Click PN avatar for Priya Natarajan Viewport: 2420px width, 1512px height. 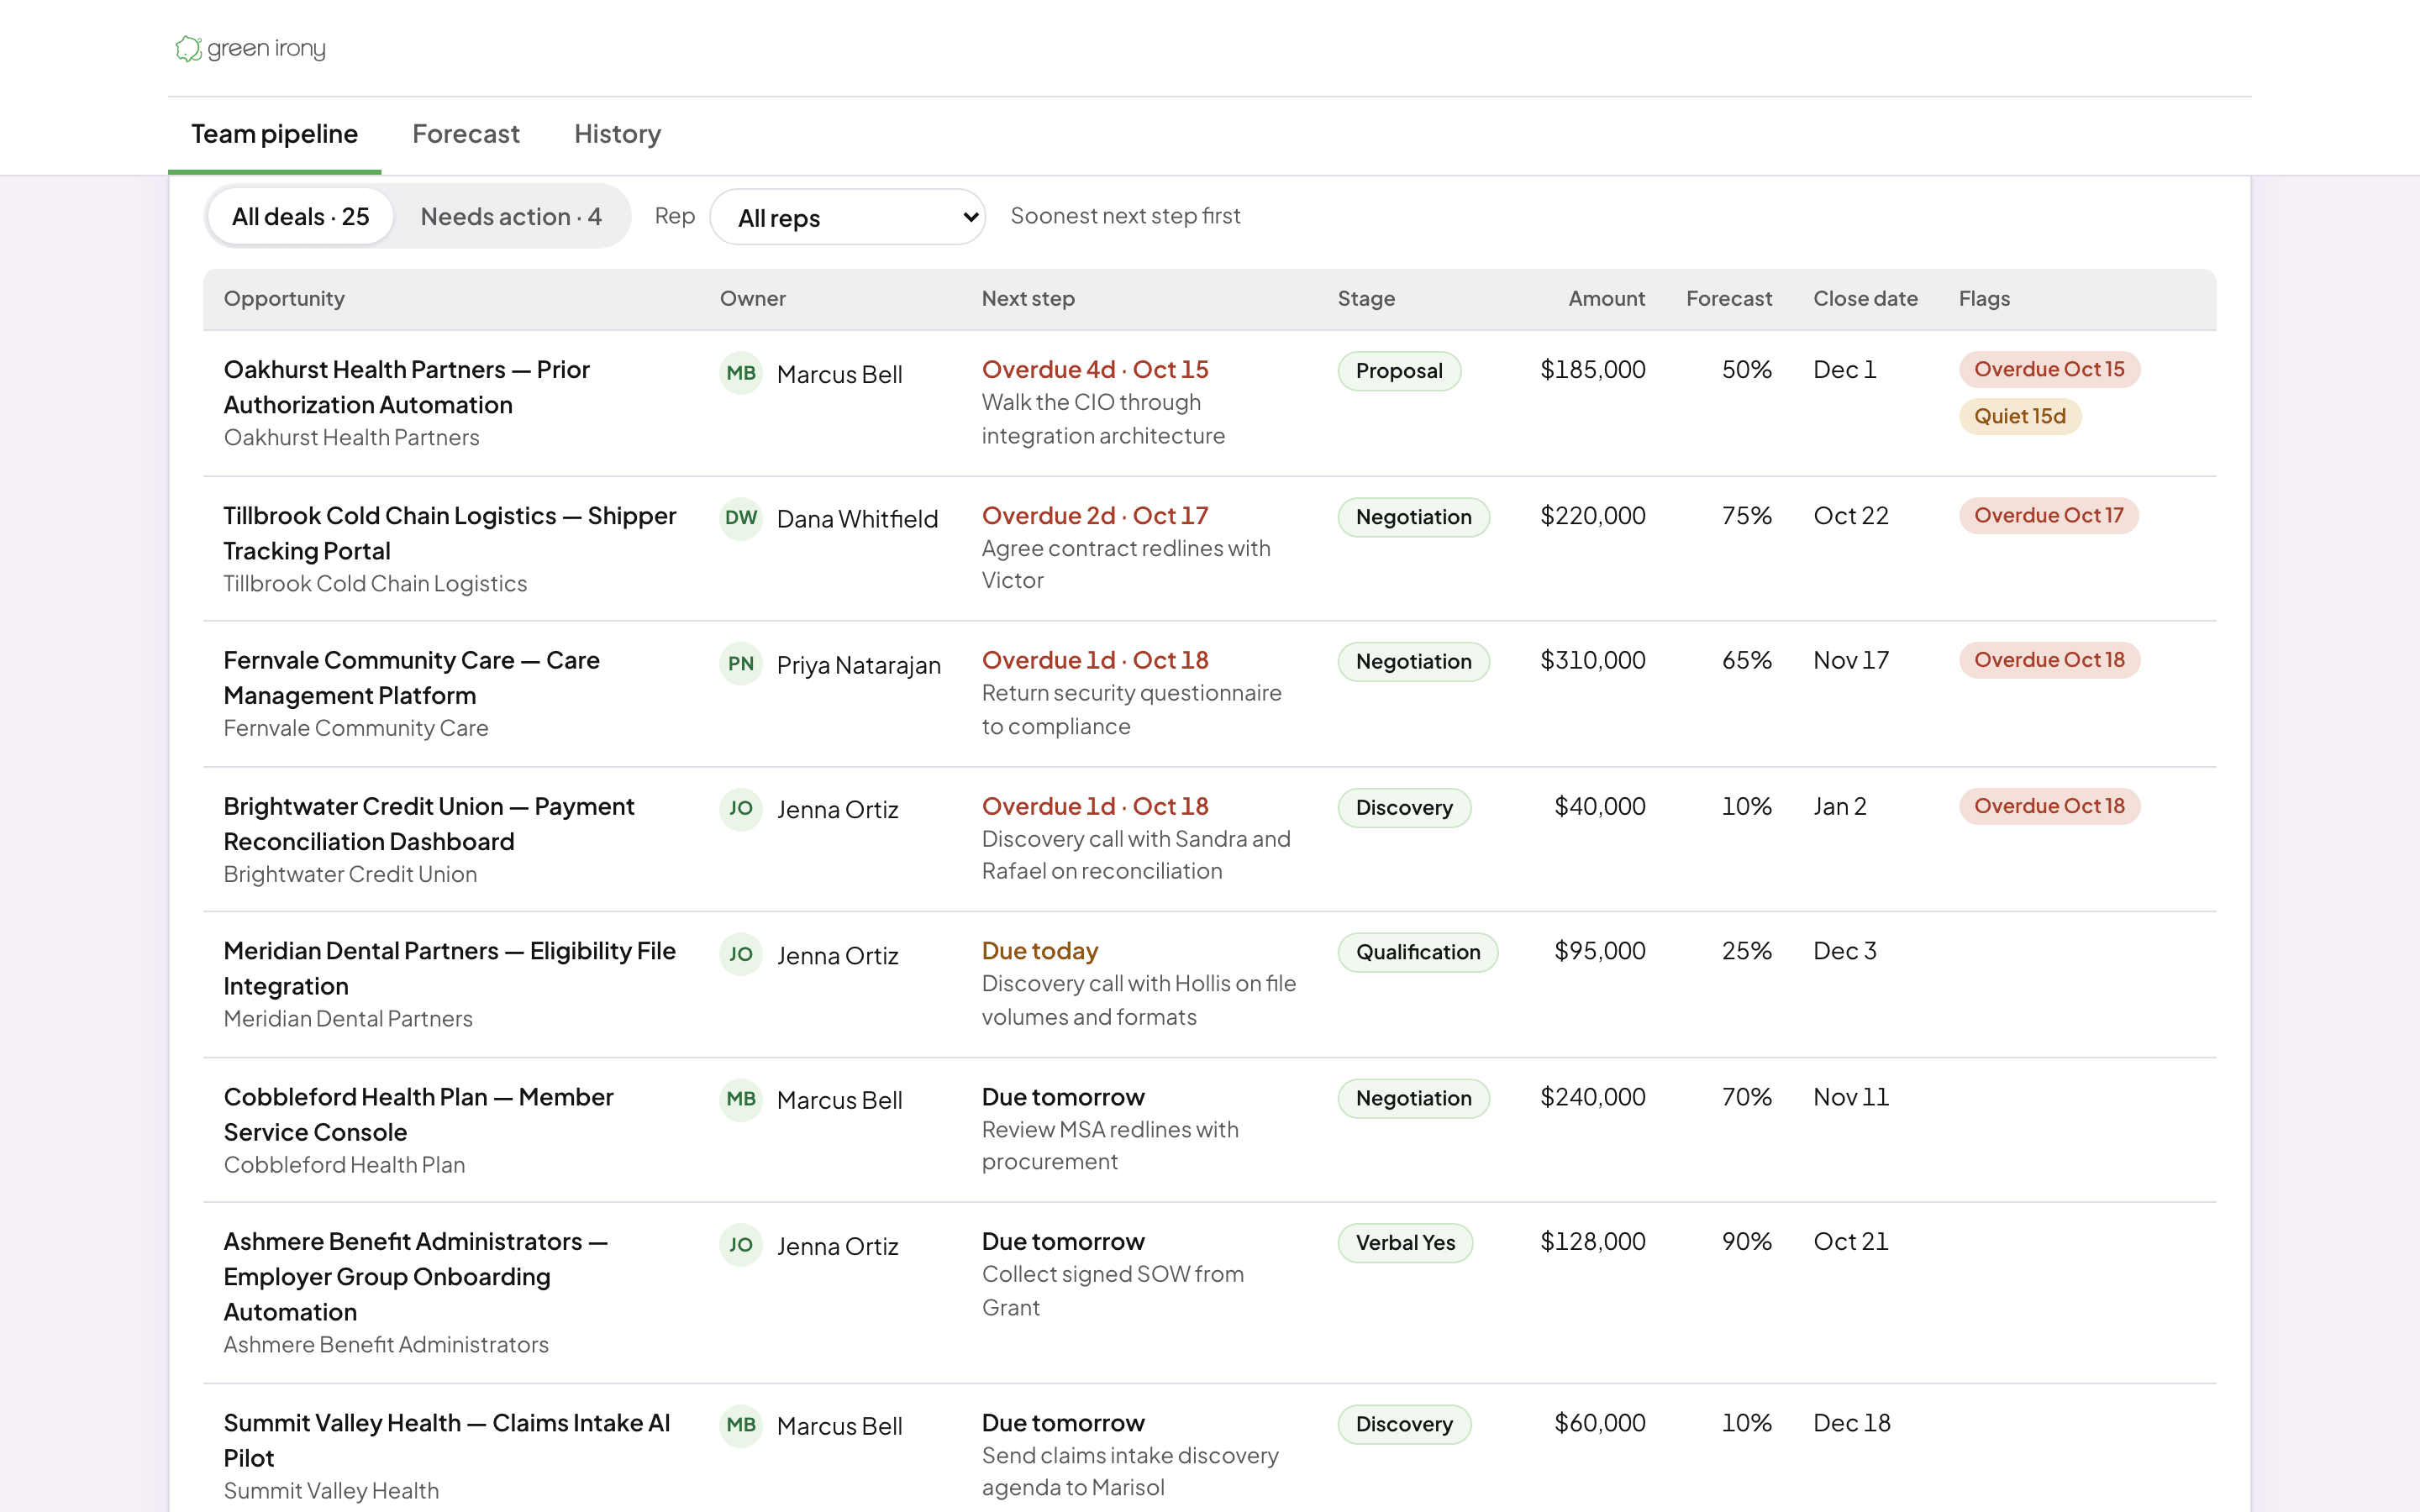tap(741, 664)
